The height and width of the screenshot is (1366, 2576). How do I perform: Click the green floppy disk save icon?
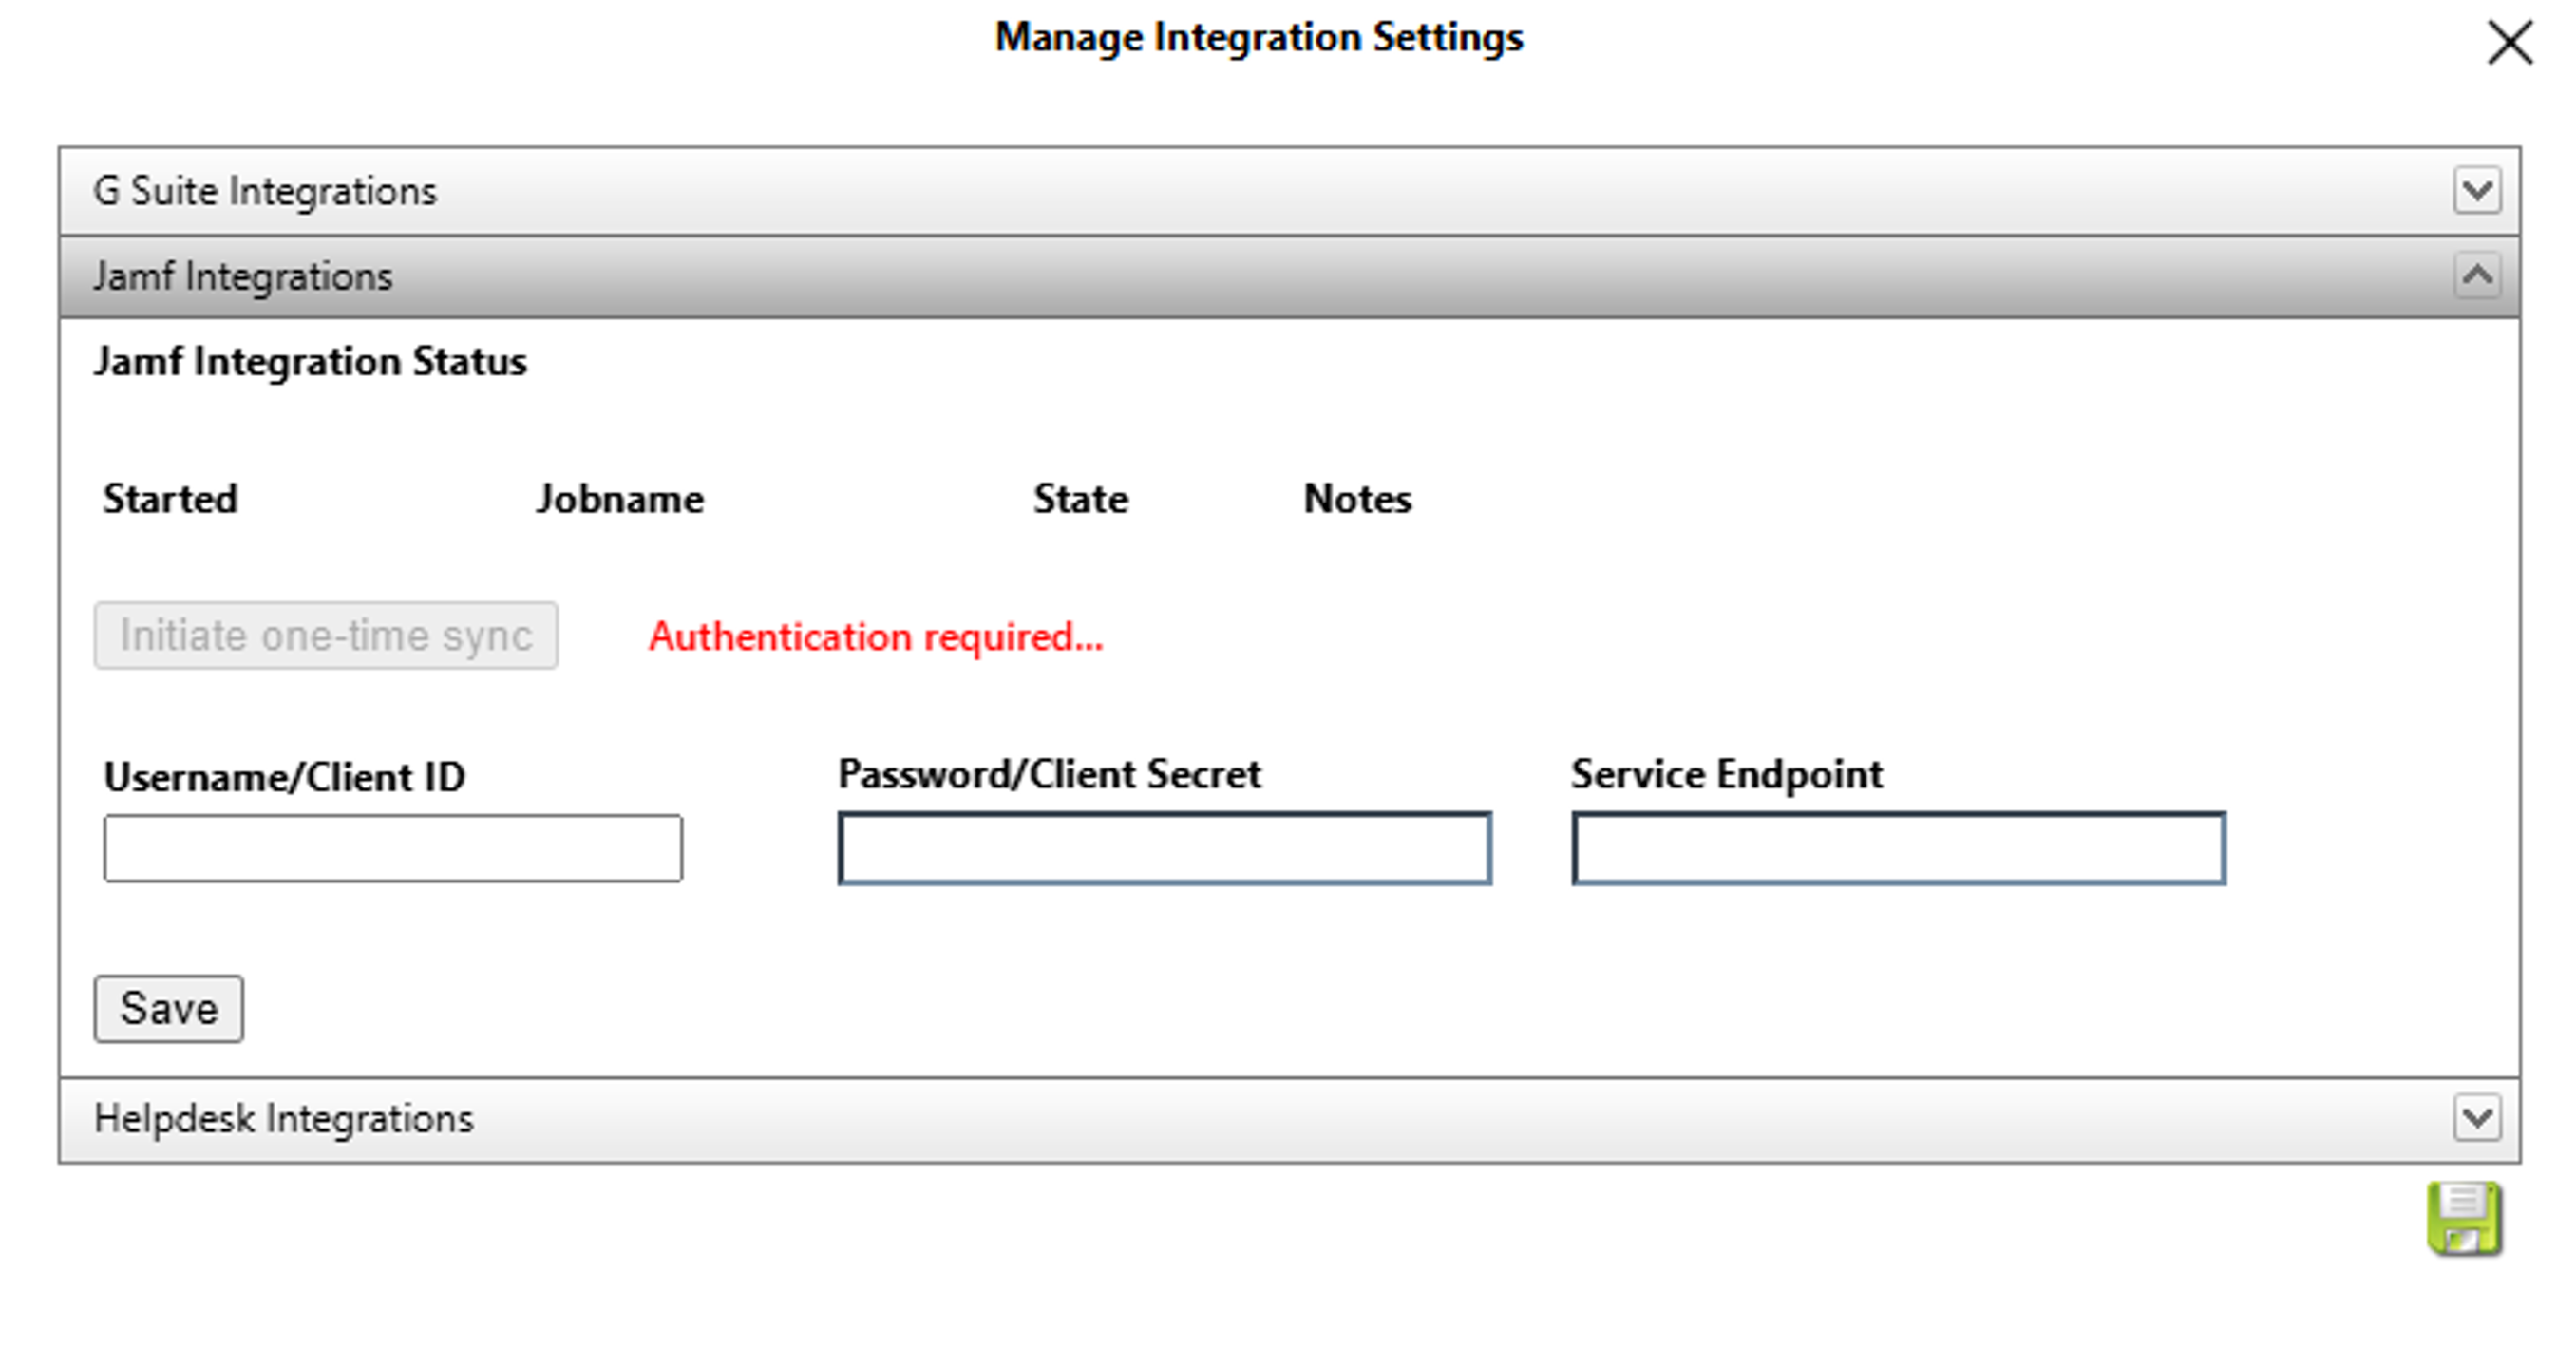click(2464, 1218)
